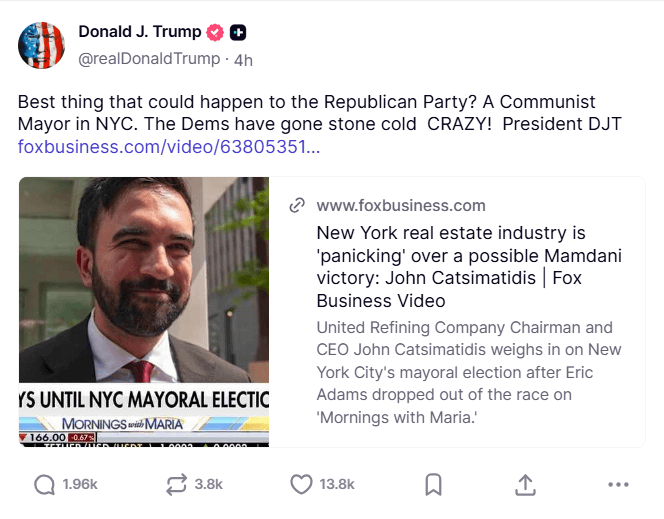Like the post with the heart icon
Viewport: 664px width, 519px height.
(x=301, y=484)
